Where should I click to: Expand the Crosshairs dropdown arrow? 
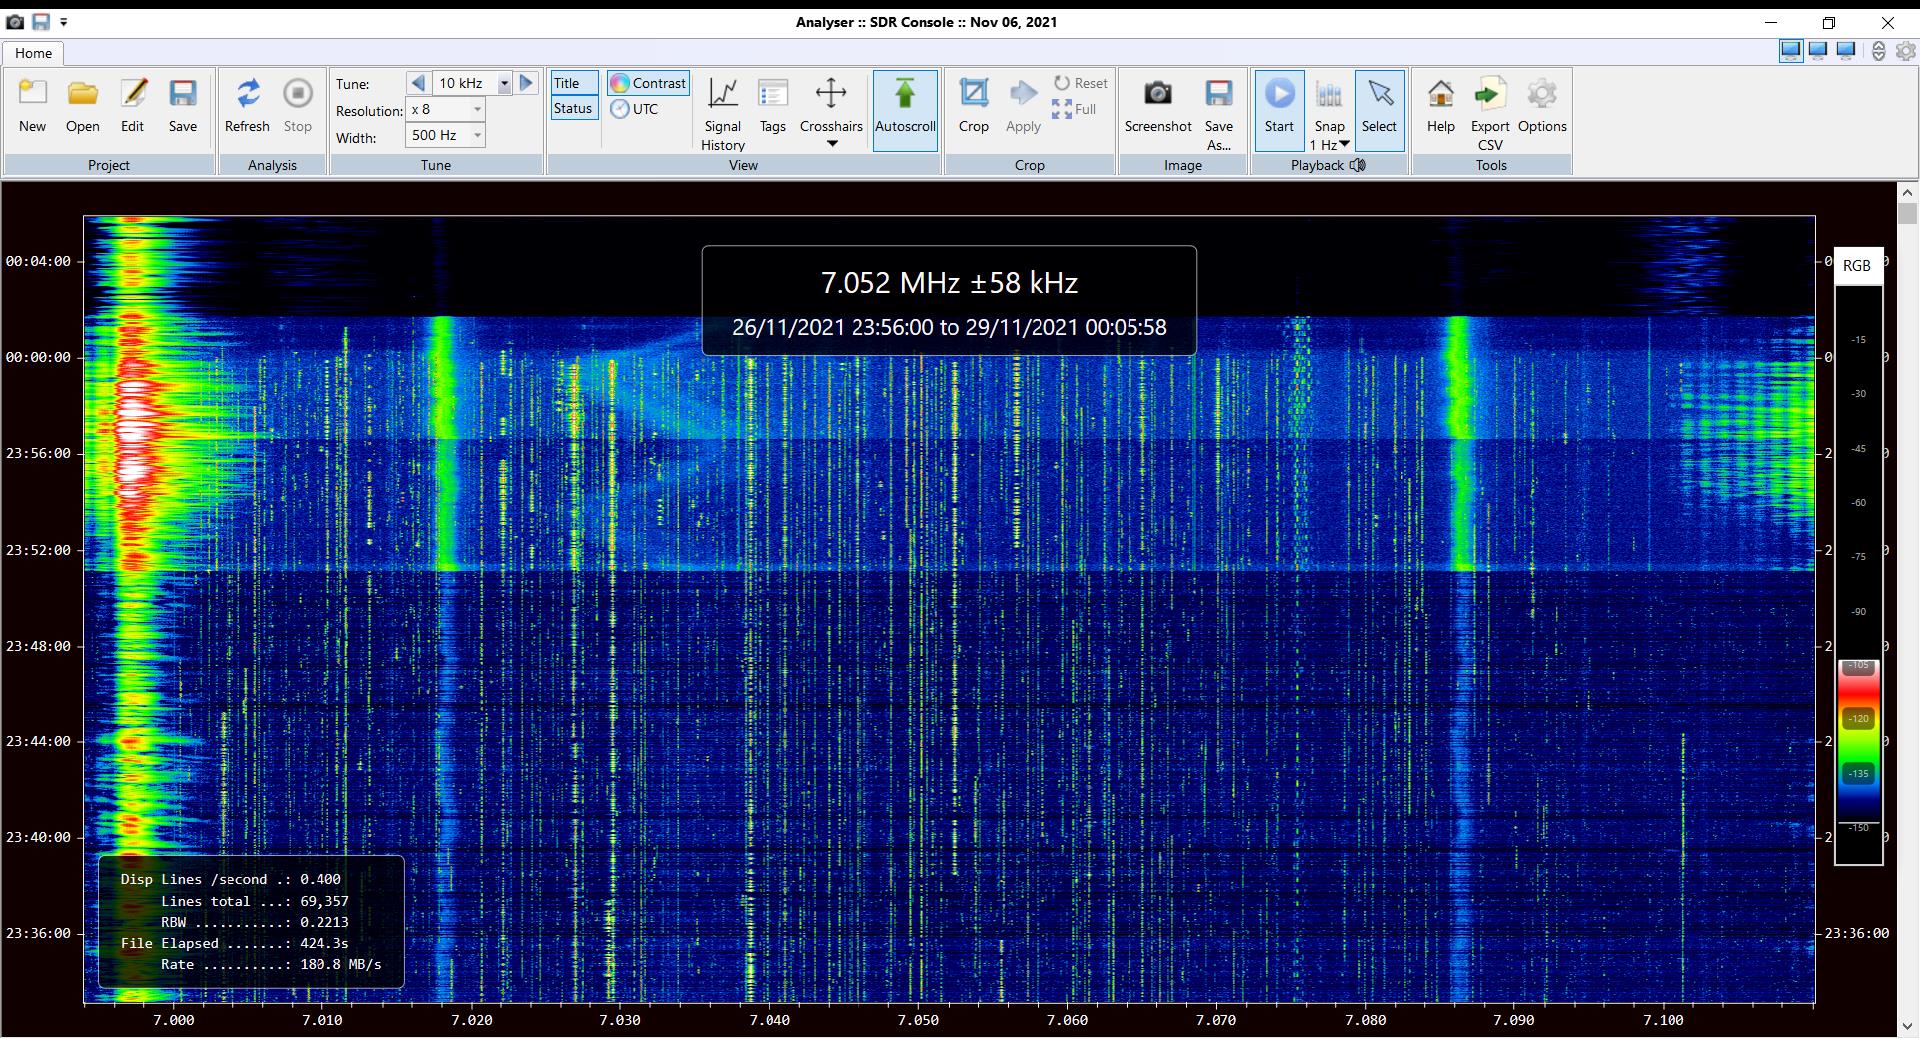click(831, 144)
